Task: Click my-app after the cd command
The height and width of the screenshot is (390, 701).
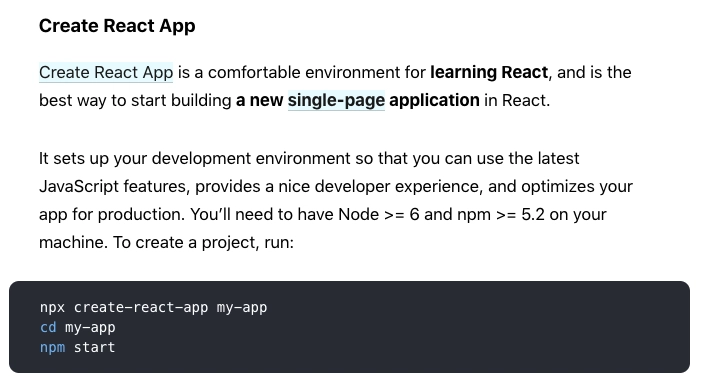Action: tap(90, 328)
